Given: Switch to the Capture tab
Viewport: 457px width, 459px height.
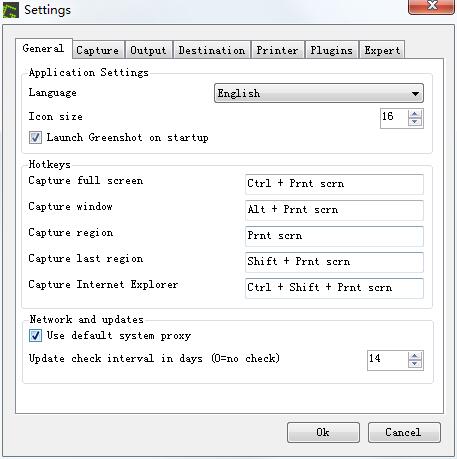Looking at the screenshot, I should pyautogui.click(x=98, y=50).
